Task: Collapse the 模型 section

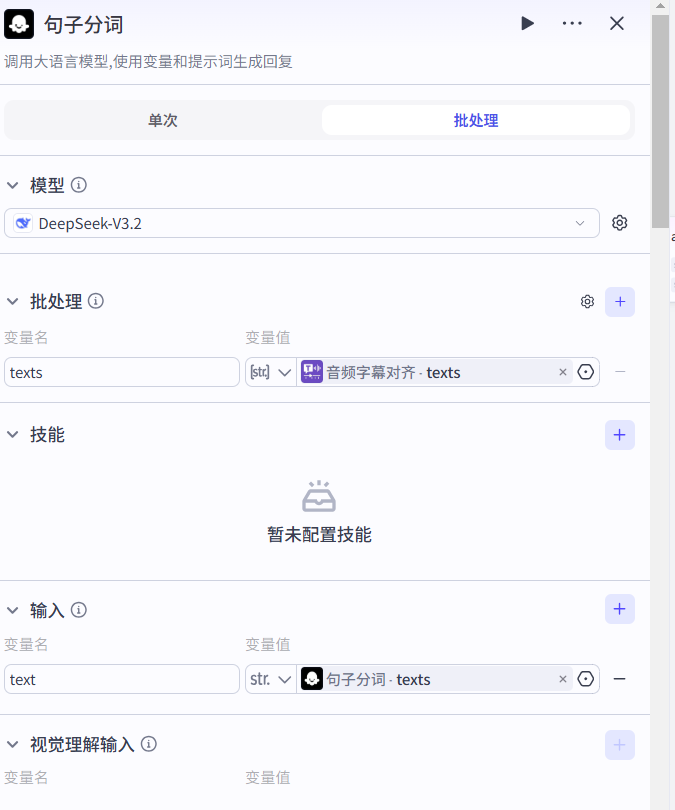Action: [x=12, y=185]
